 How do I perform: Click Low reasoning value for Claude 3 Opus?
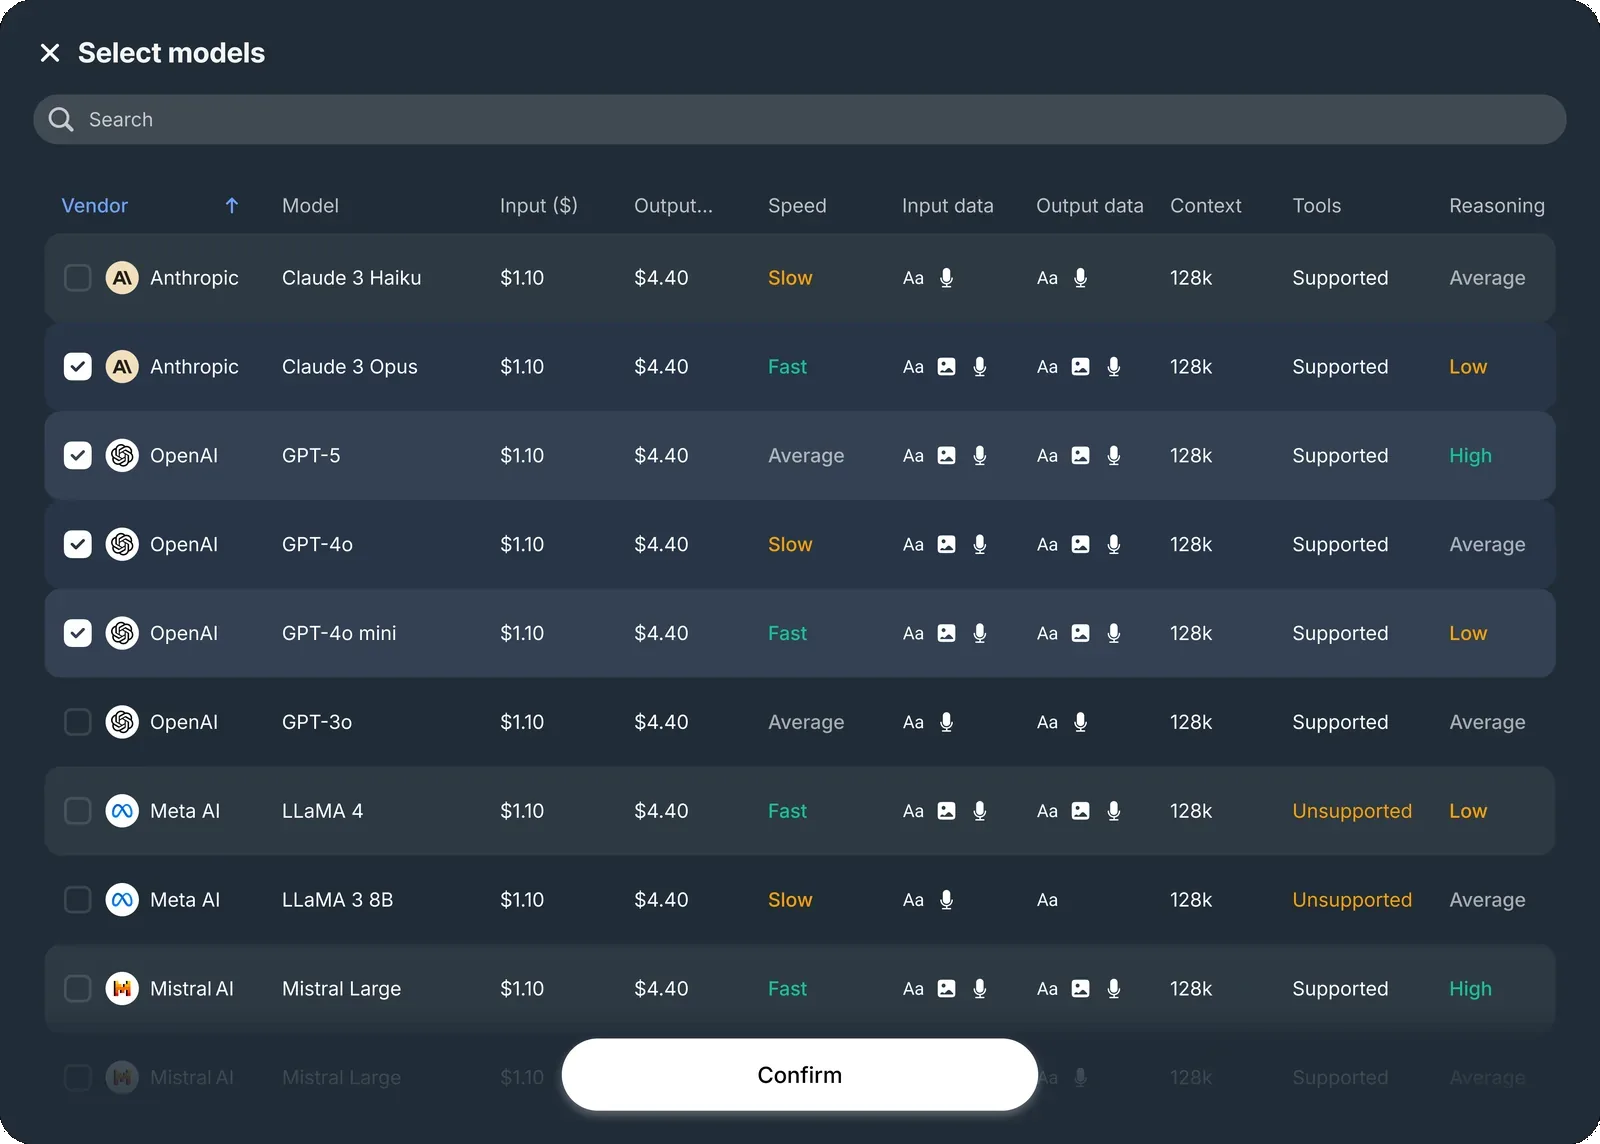tap(1468, 367)
